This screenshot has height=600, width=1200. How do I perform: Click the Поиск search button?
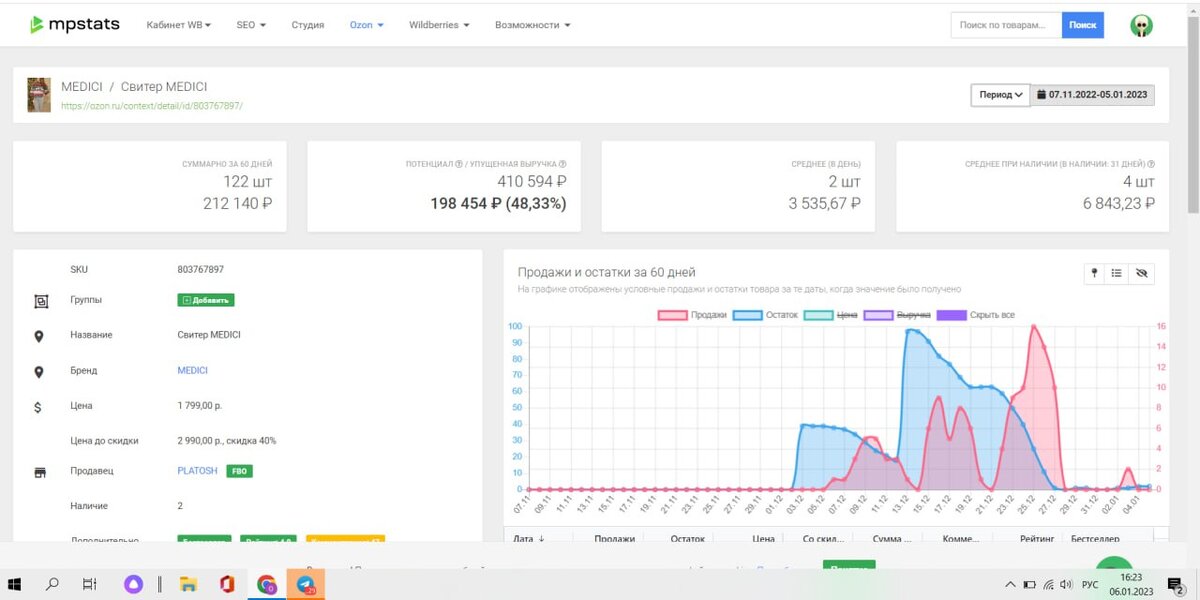[1083, 25]
